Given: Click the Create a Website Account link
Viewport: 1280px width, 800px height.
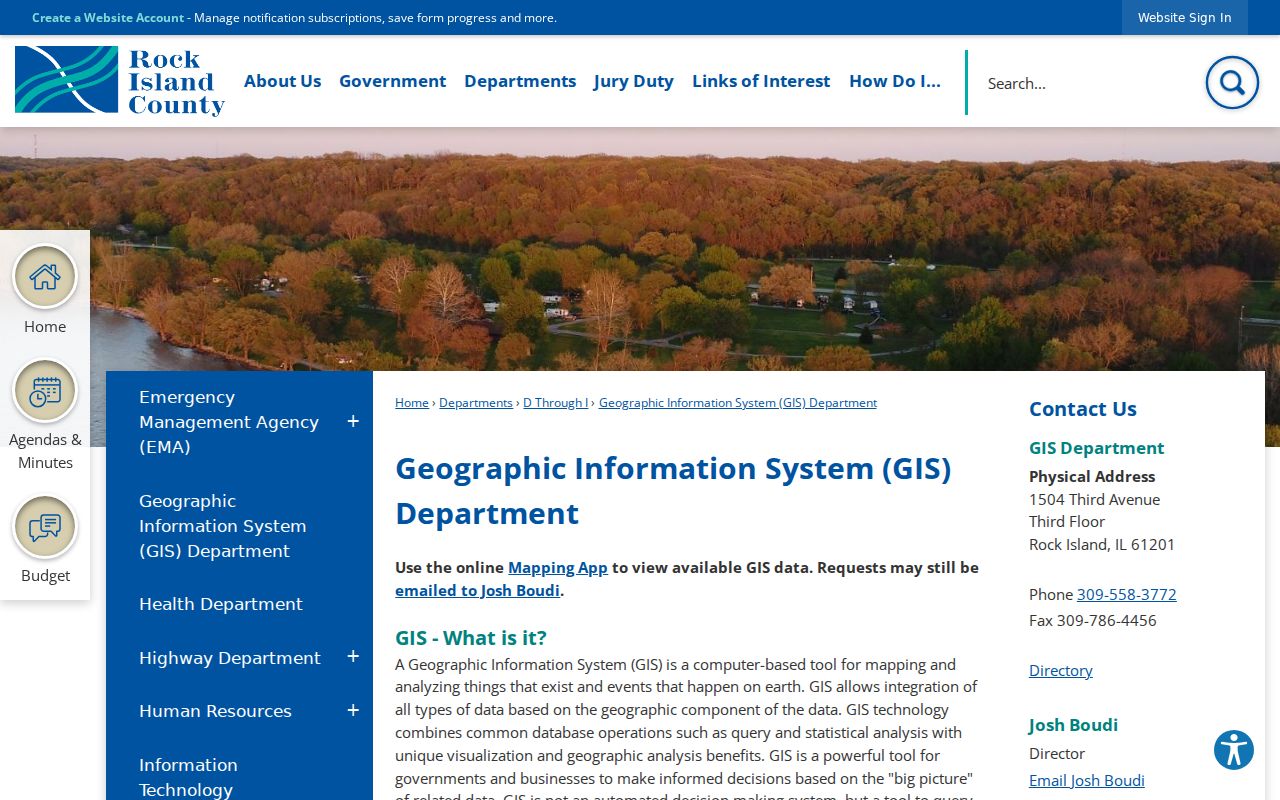Looking at the screenshot, I should (108, 18).
